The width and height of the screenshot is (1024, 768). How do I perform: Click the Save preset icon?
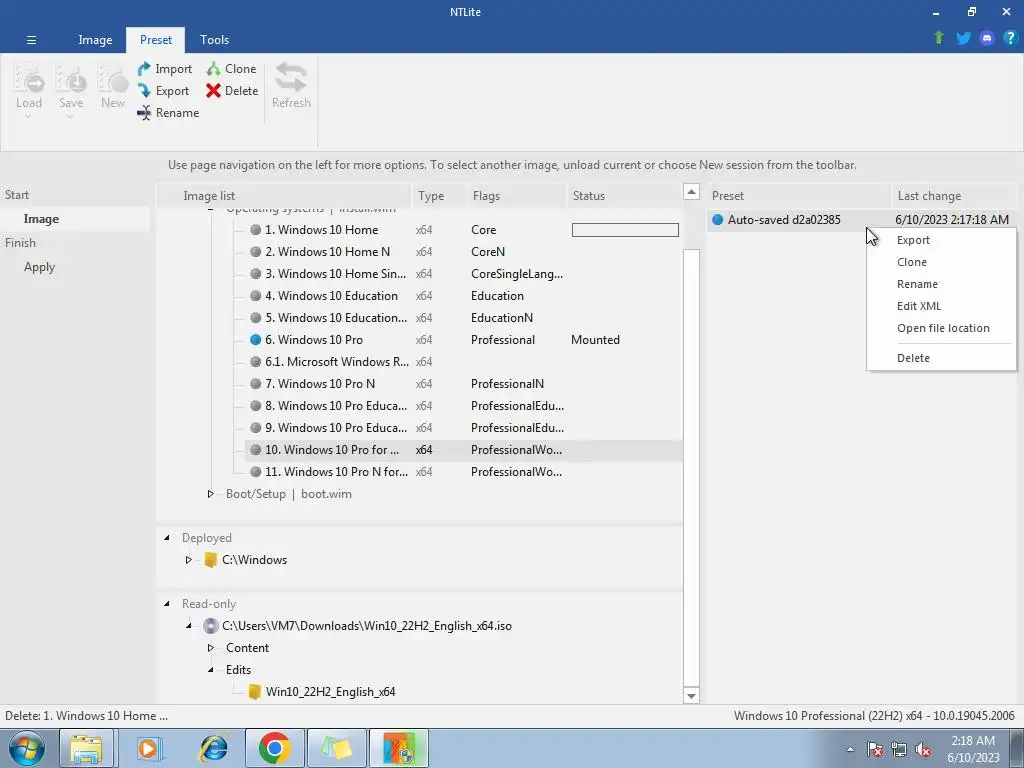coord(71,79)
